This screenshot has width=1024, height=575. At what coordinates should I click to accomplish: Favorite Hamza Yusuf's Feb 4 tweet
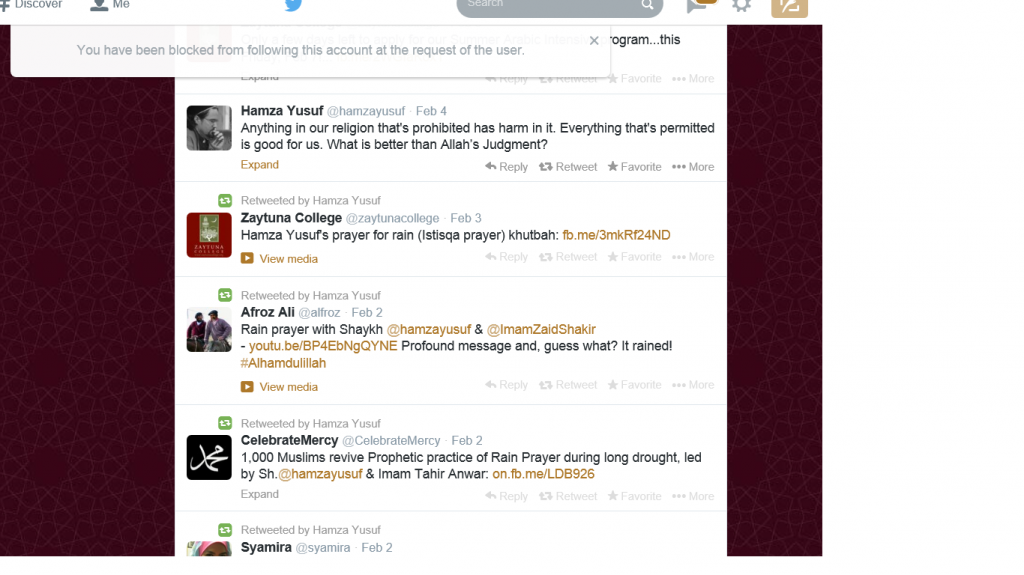coord(635,167)
